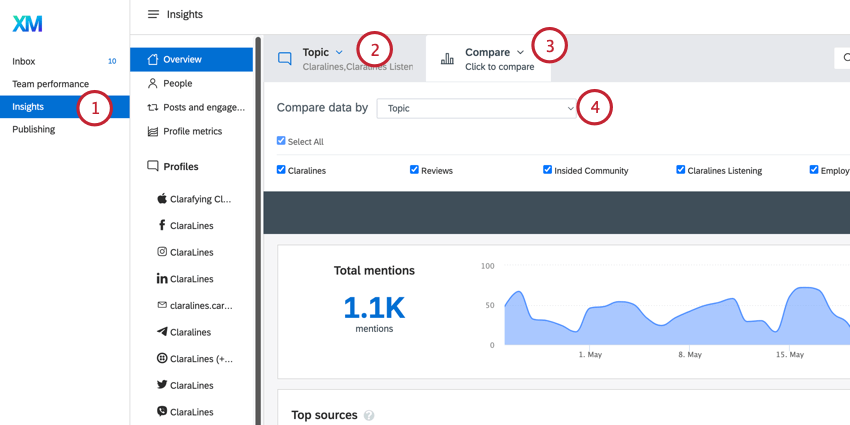Click the Insights page title
This screenshot has width=850, height=425.
click(x=185, y=14)
